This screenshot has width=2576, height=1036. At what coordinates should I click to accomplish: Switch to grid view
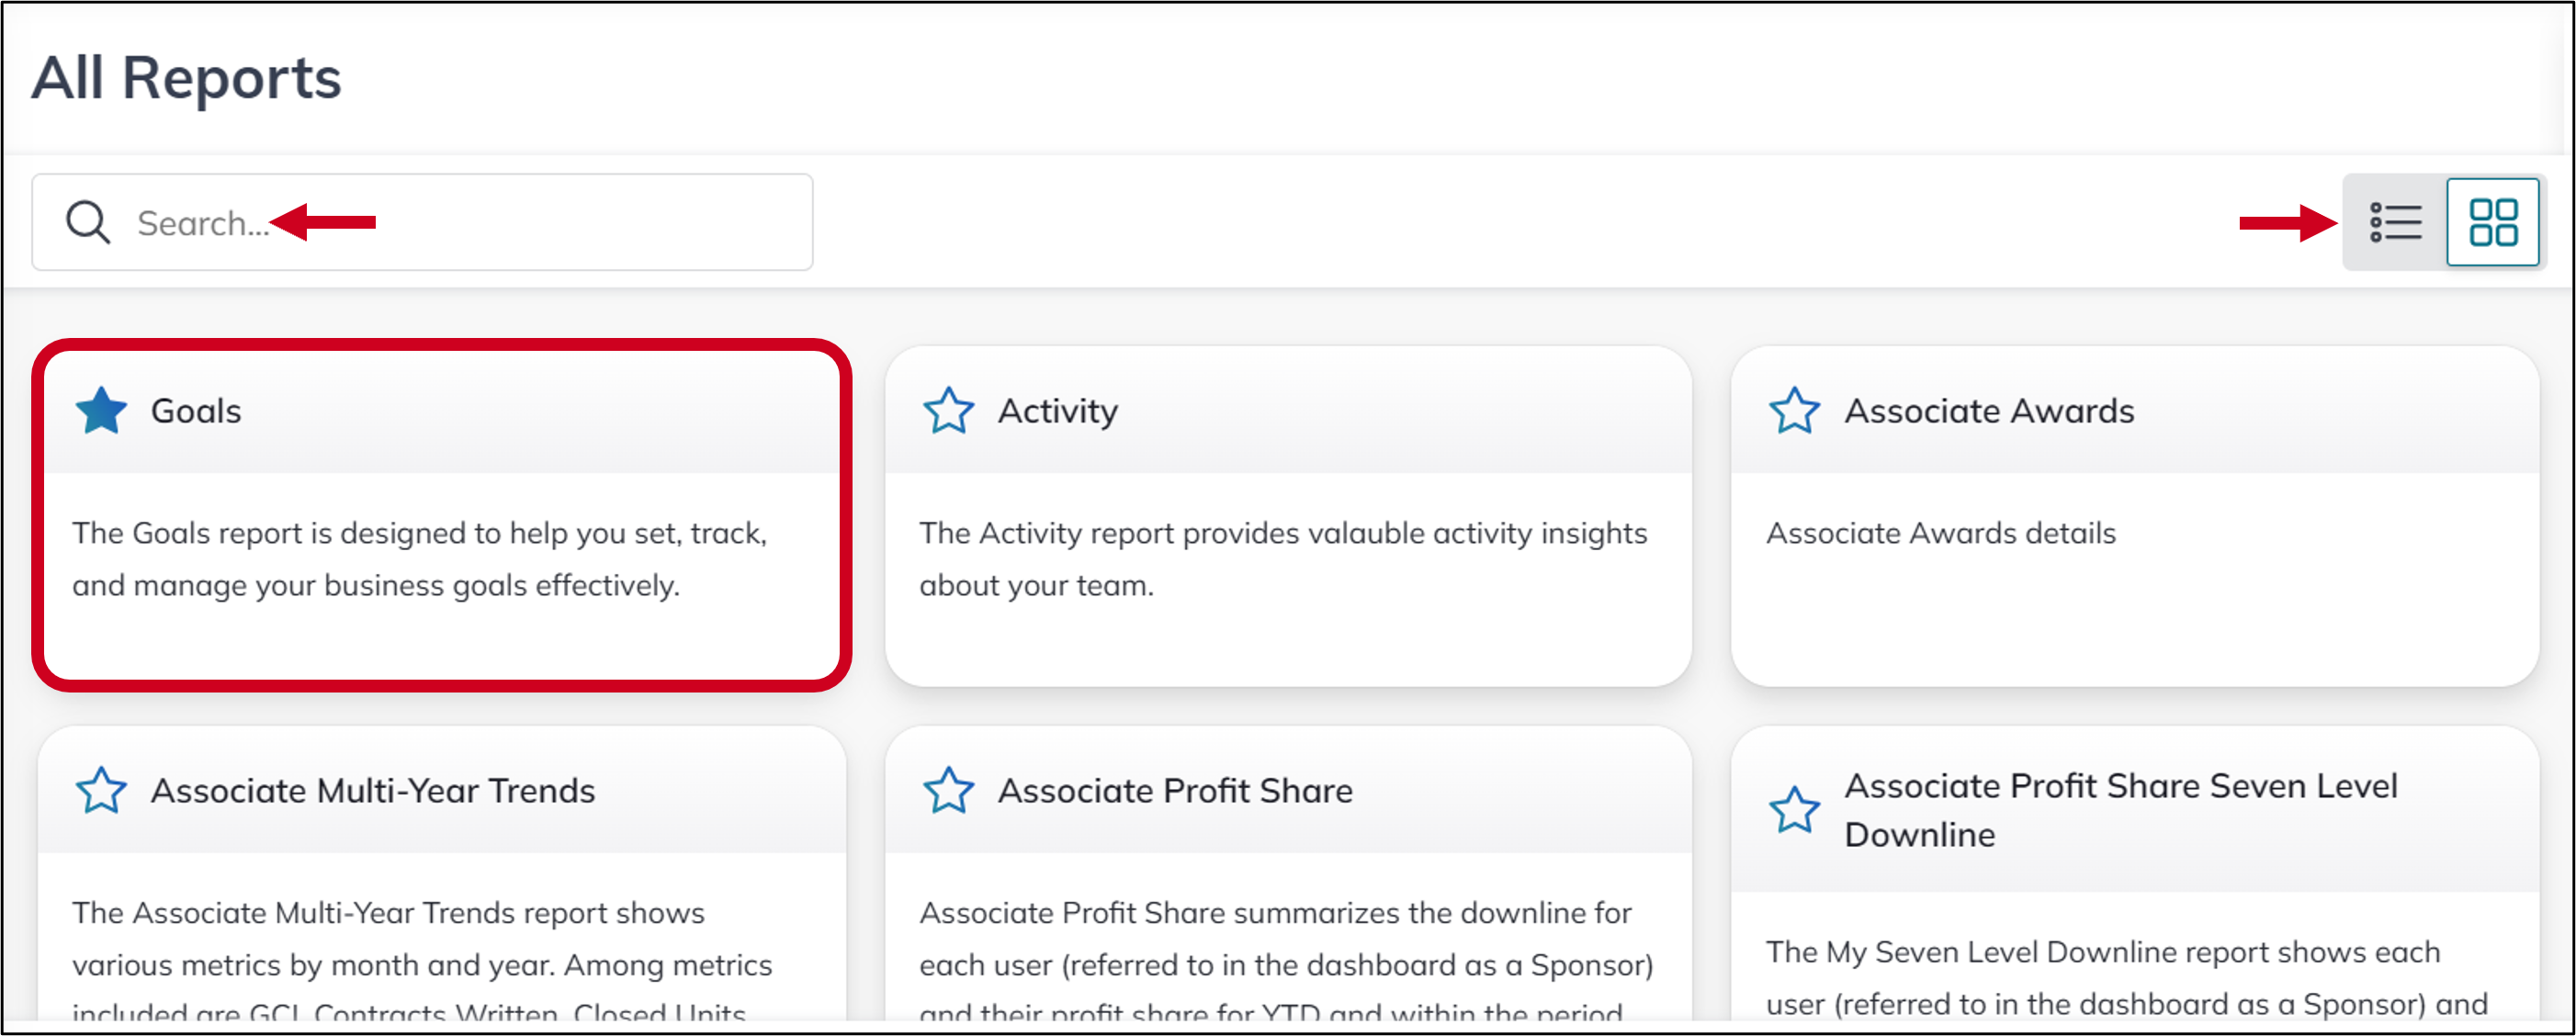coord(2492,222)
